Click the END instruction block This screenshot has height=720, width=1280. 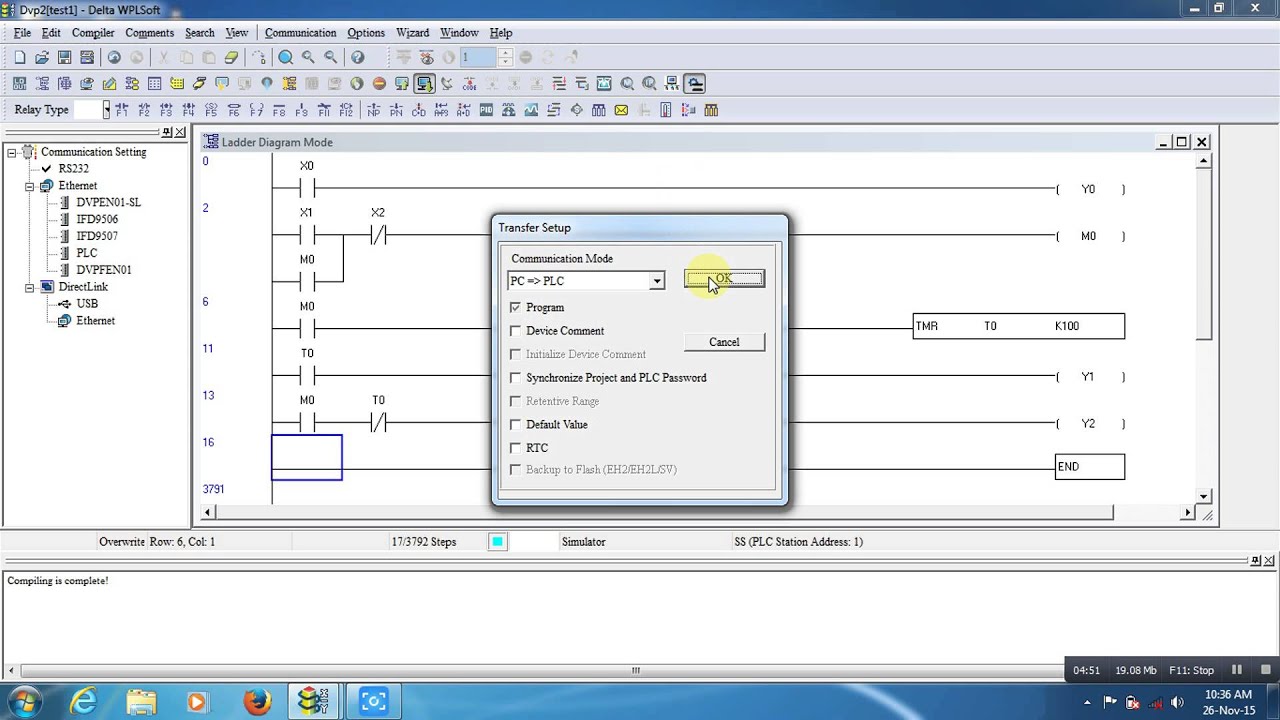[1090, 467]
